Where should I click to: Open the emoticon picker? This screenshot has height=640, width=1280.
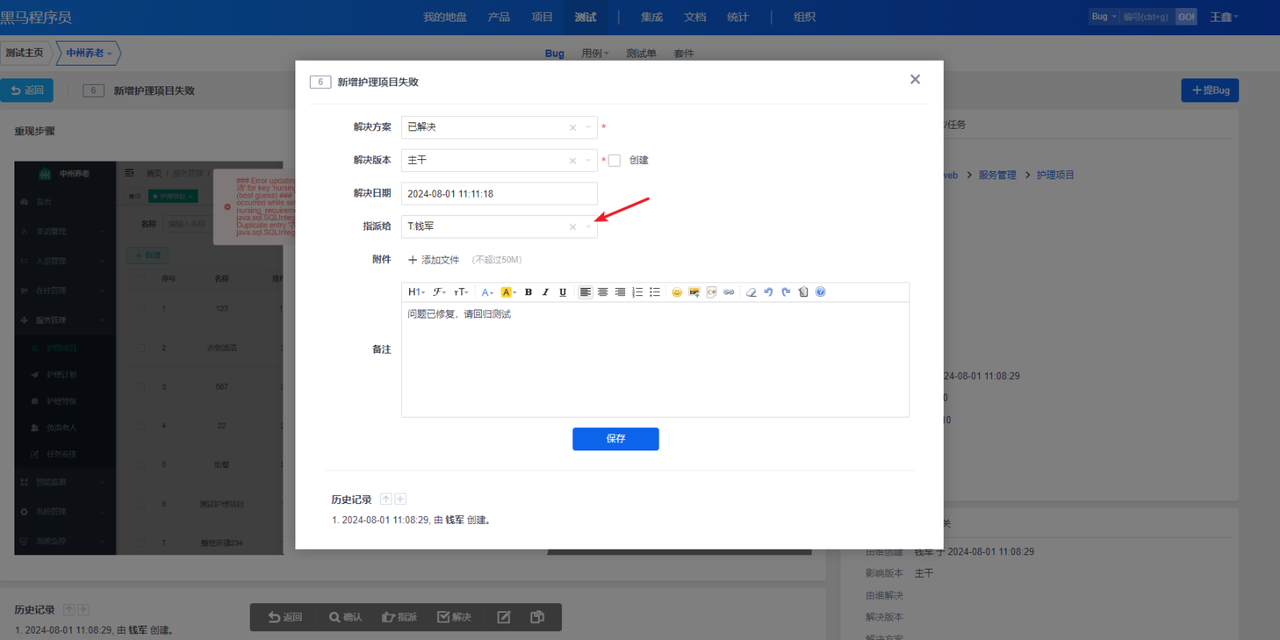click(x=677, y=292)
